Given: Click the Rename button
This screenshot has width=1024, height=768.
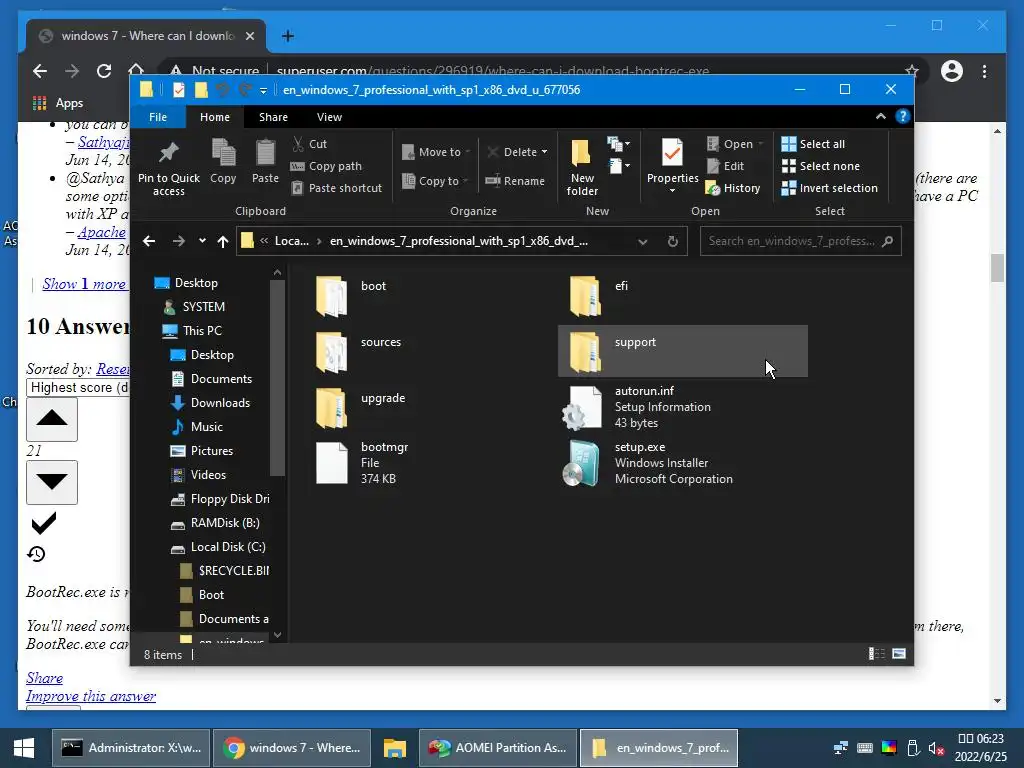Looking at the screenshot, I should [x=515, y=181].
